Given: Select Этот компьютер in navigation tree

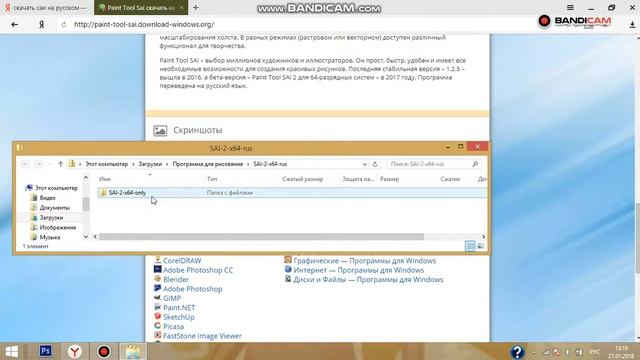Looking at the screenshot, I should point(52,188).
